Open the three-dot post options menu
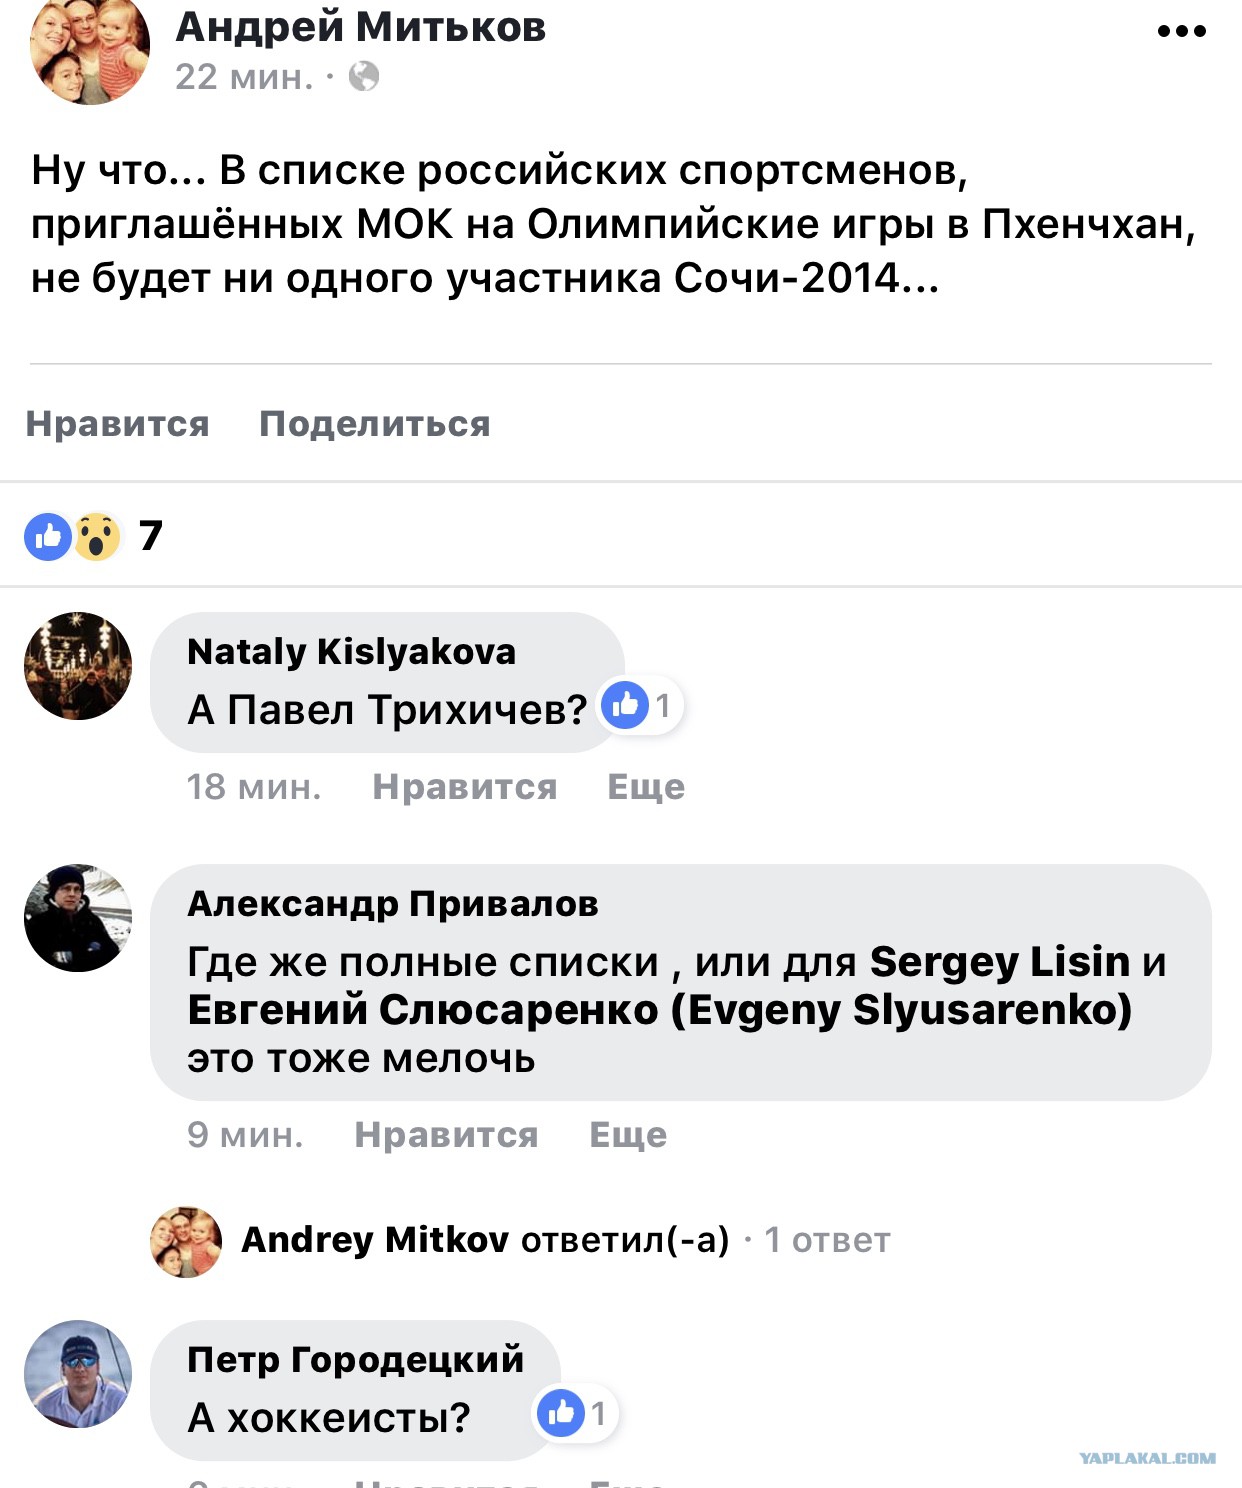 1181,31
